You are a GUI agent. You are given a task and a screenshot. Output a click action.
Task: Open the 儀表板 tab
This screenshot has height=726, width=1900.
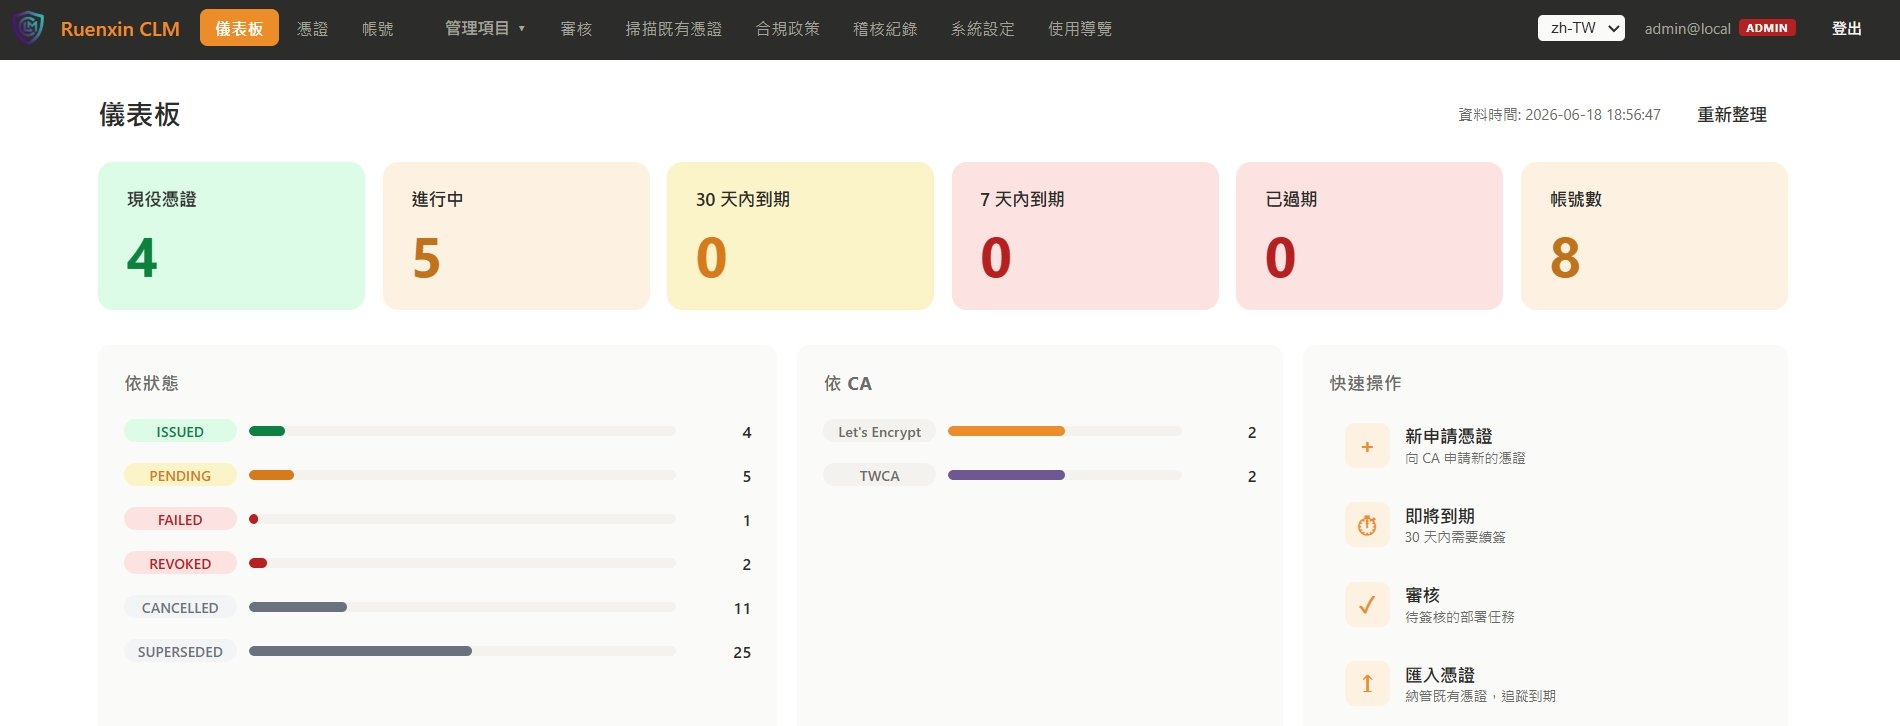click(x=239, y=28)
